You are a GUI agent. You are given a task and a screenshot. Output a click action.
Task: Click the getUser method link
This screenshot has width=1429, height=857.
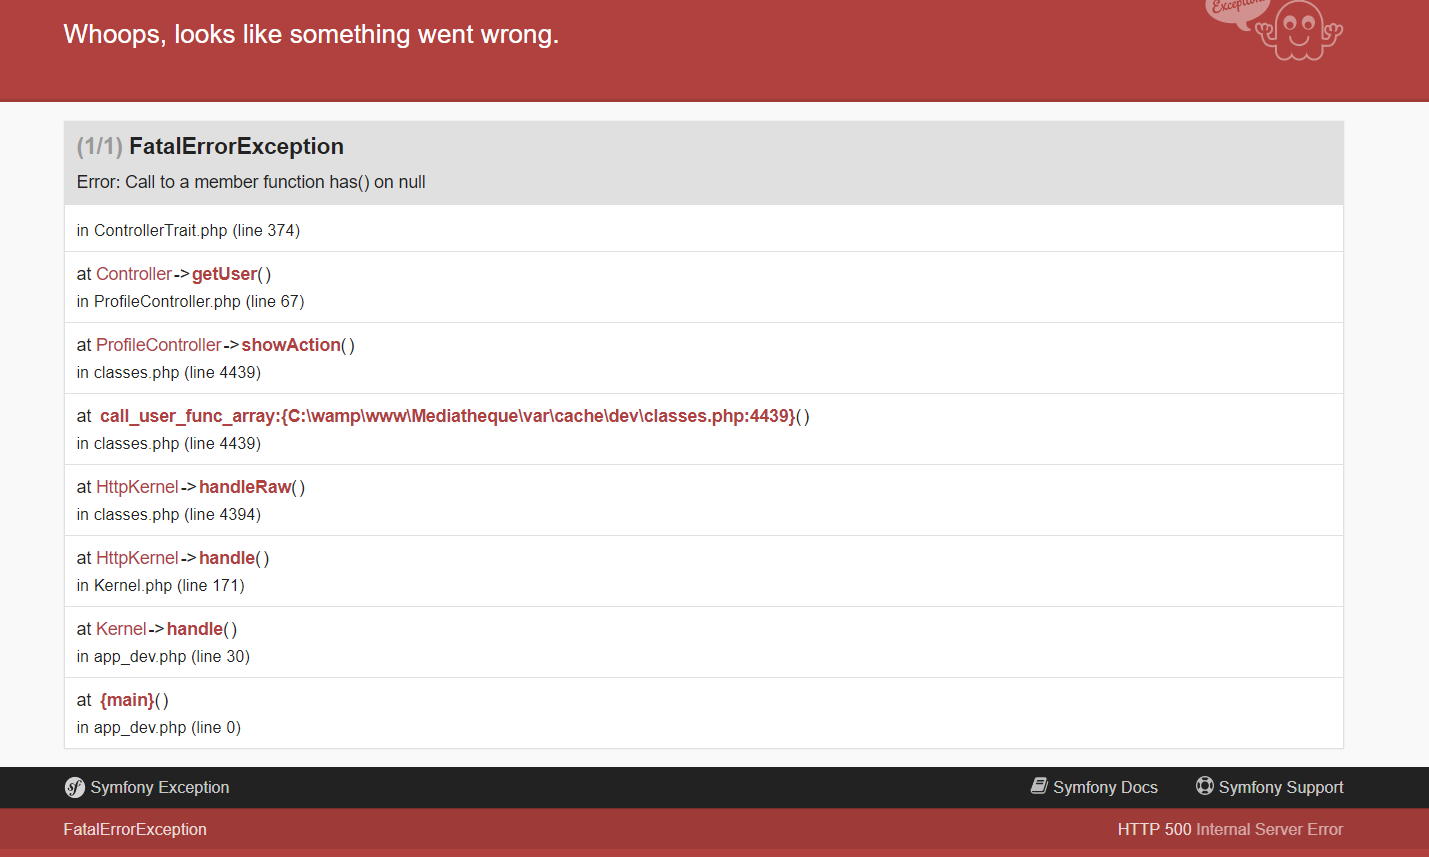point(224,273)
